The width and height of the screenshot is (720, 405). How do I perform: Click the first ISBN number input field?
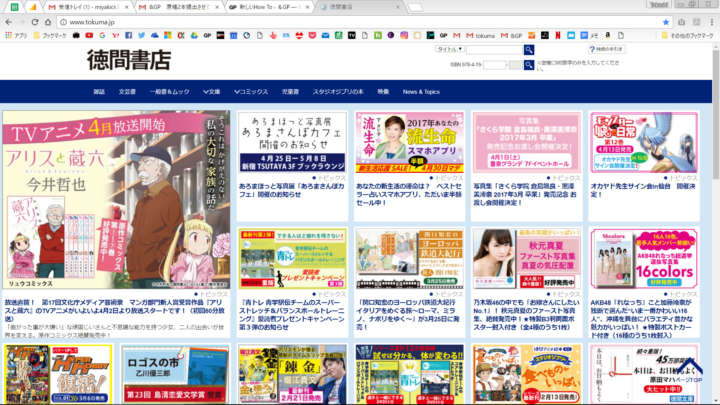tap(495, 65)
